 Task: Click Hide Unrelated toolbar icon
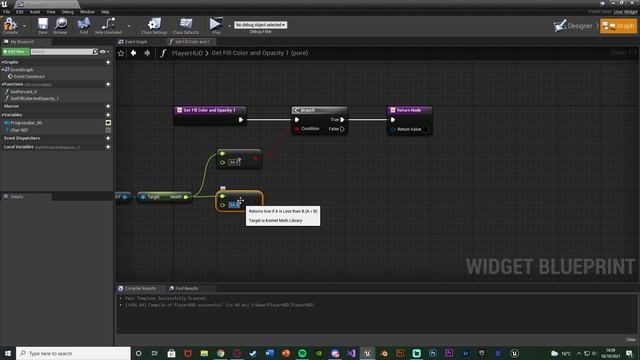click(108, 25)
